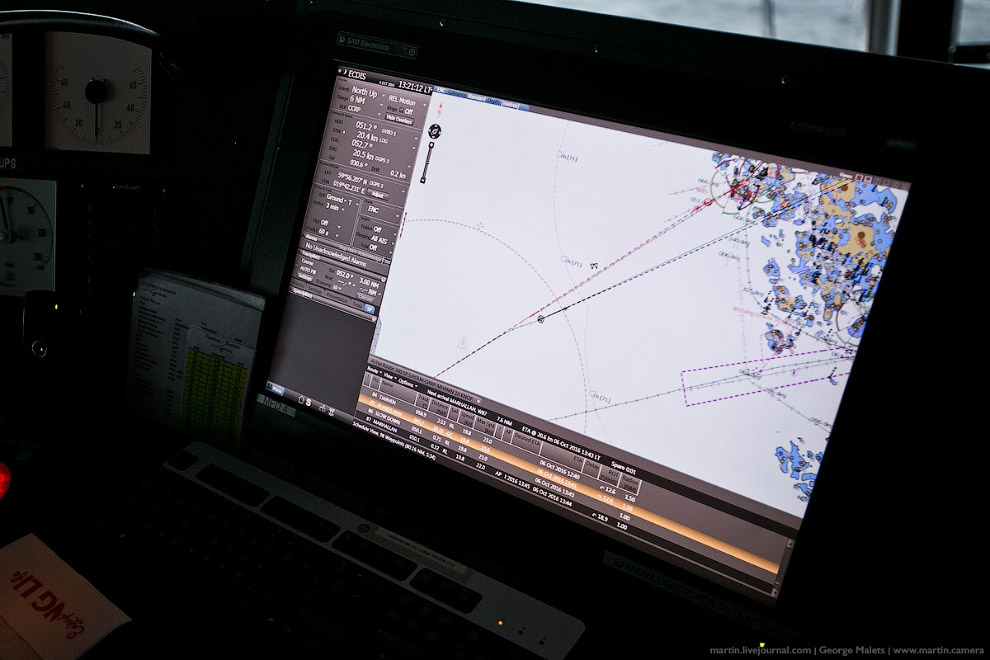Click the blue SP icon in the speed panel

coord(370,309)
